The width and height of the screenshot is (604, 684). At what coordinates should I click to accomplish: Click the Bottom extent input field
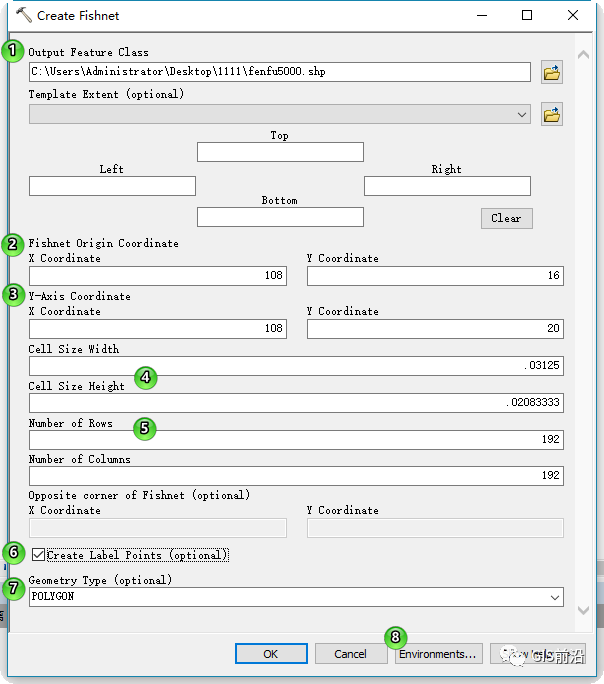(280, 217)
